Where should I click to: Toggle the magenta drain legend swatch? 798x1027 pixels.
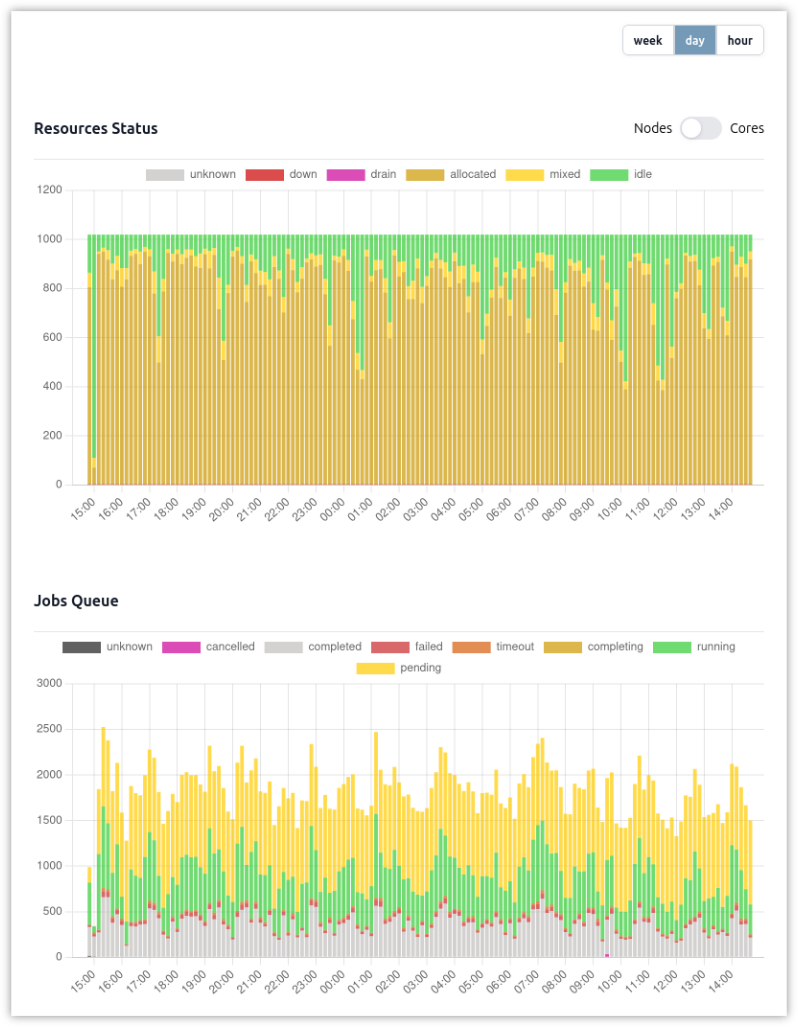345,175
